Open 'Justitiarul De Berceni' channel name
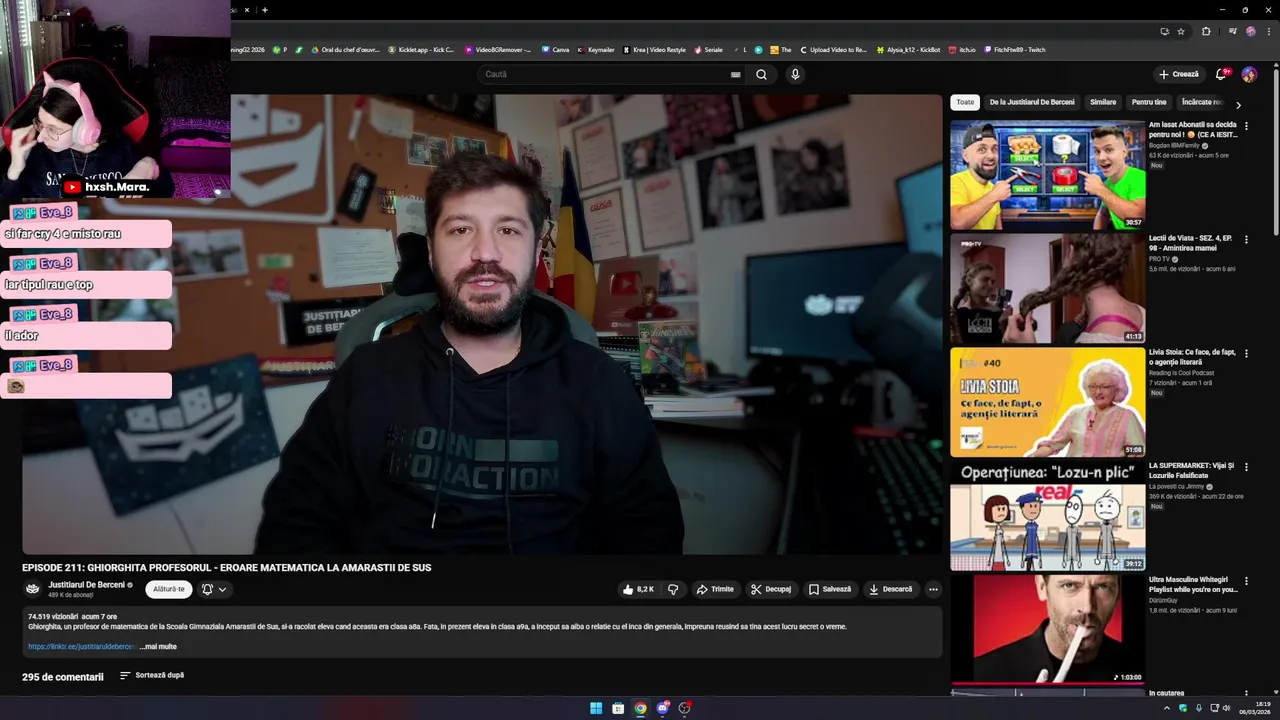 click(87, 584)
